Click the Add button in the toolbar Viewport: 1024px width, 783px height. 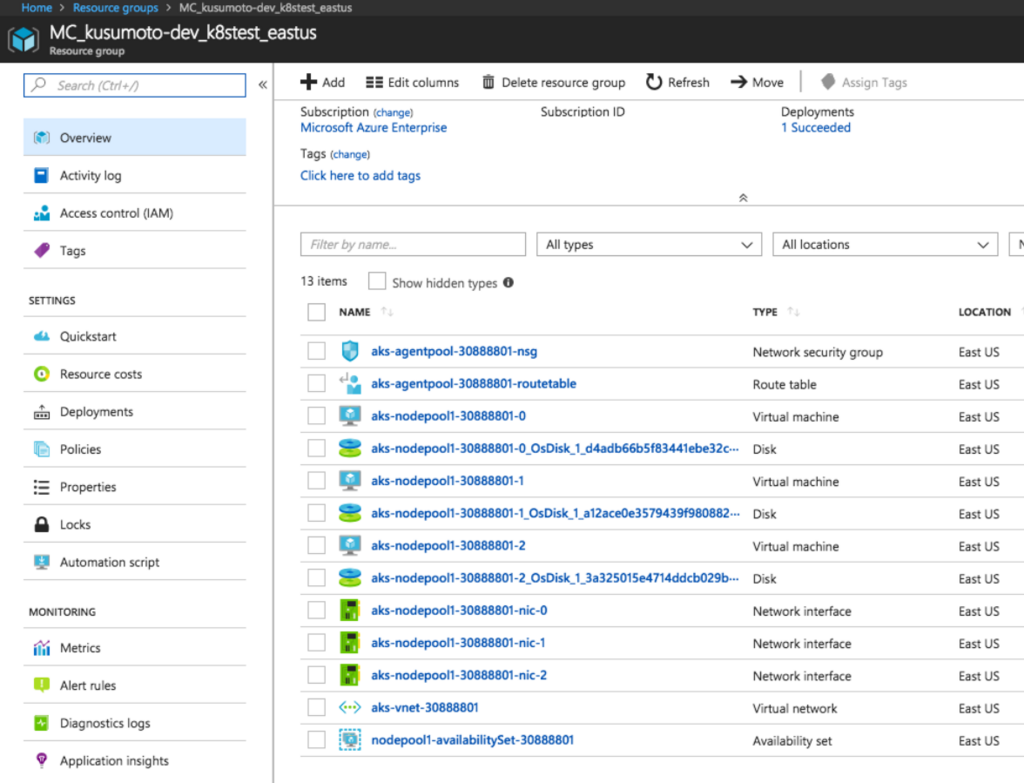click(323, 82)
